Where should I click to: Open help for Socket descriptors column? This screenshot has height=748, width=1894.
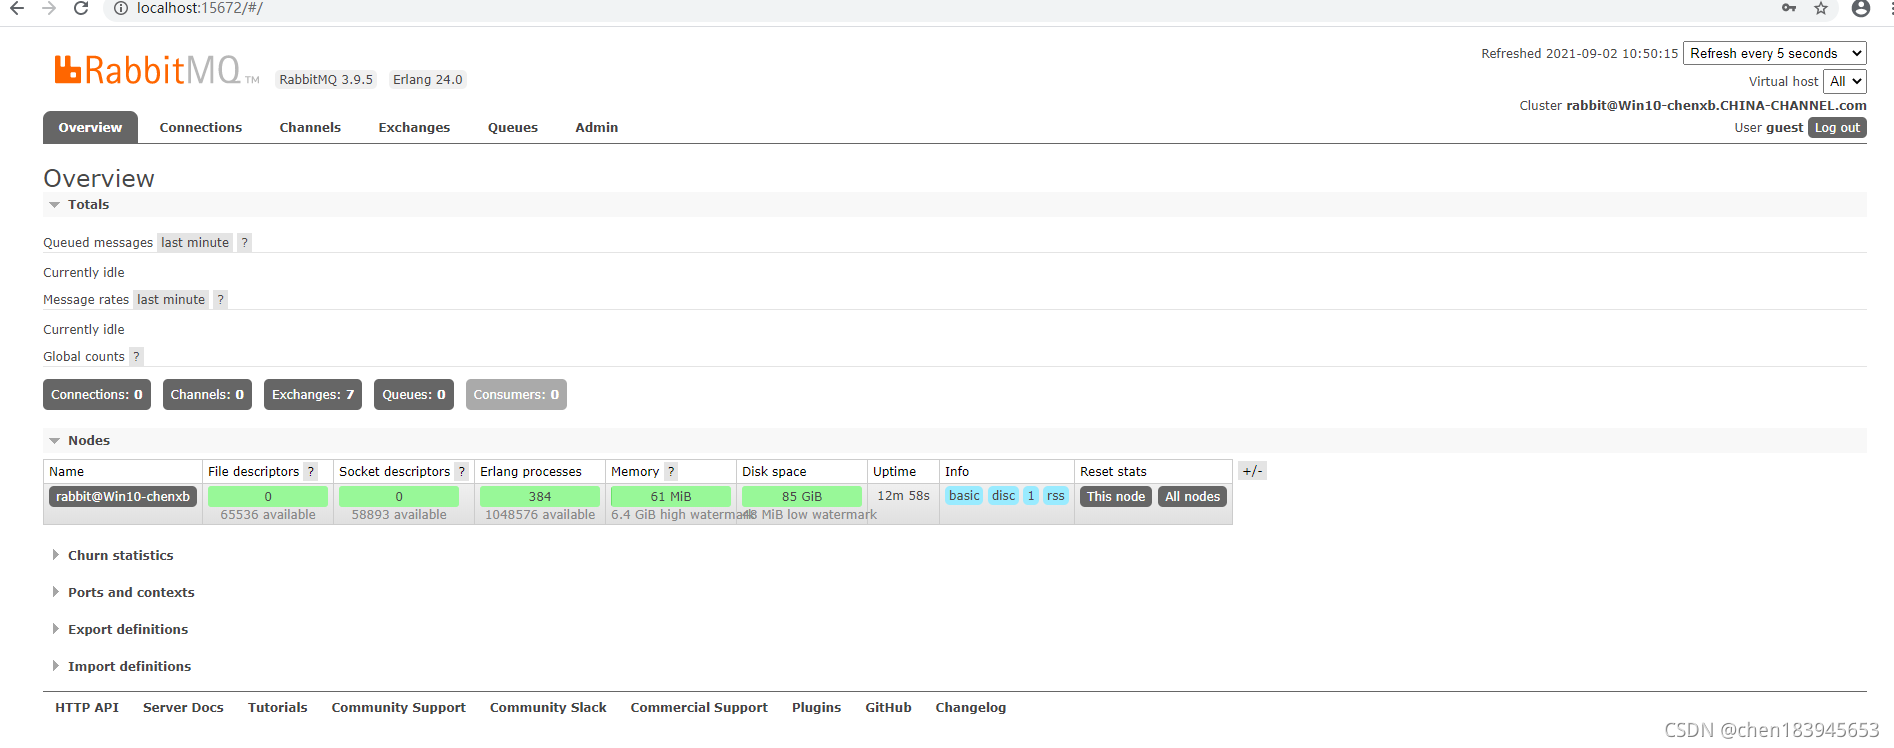pos(461,471)
